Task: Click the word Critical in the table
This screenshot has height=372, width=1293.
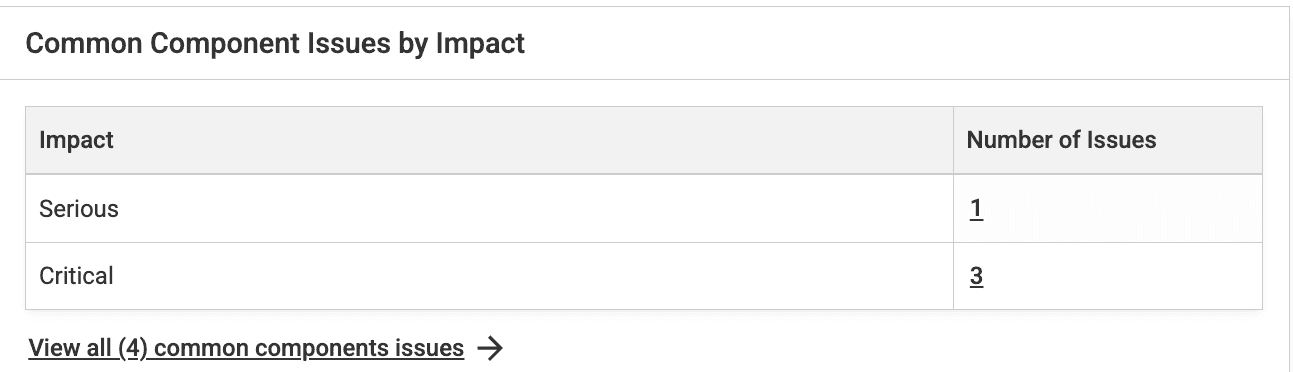Action: tap(76, 276)
